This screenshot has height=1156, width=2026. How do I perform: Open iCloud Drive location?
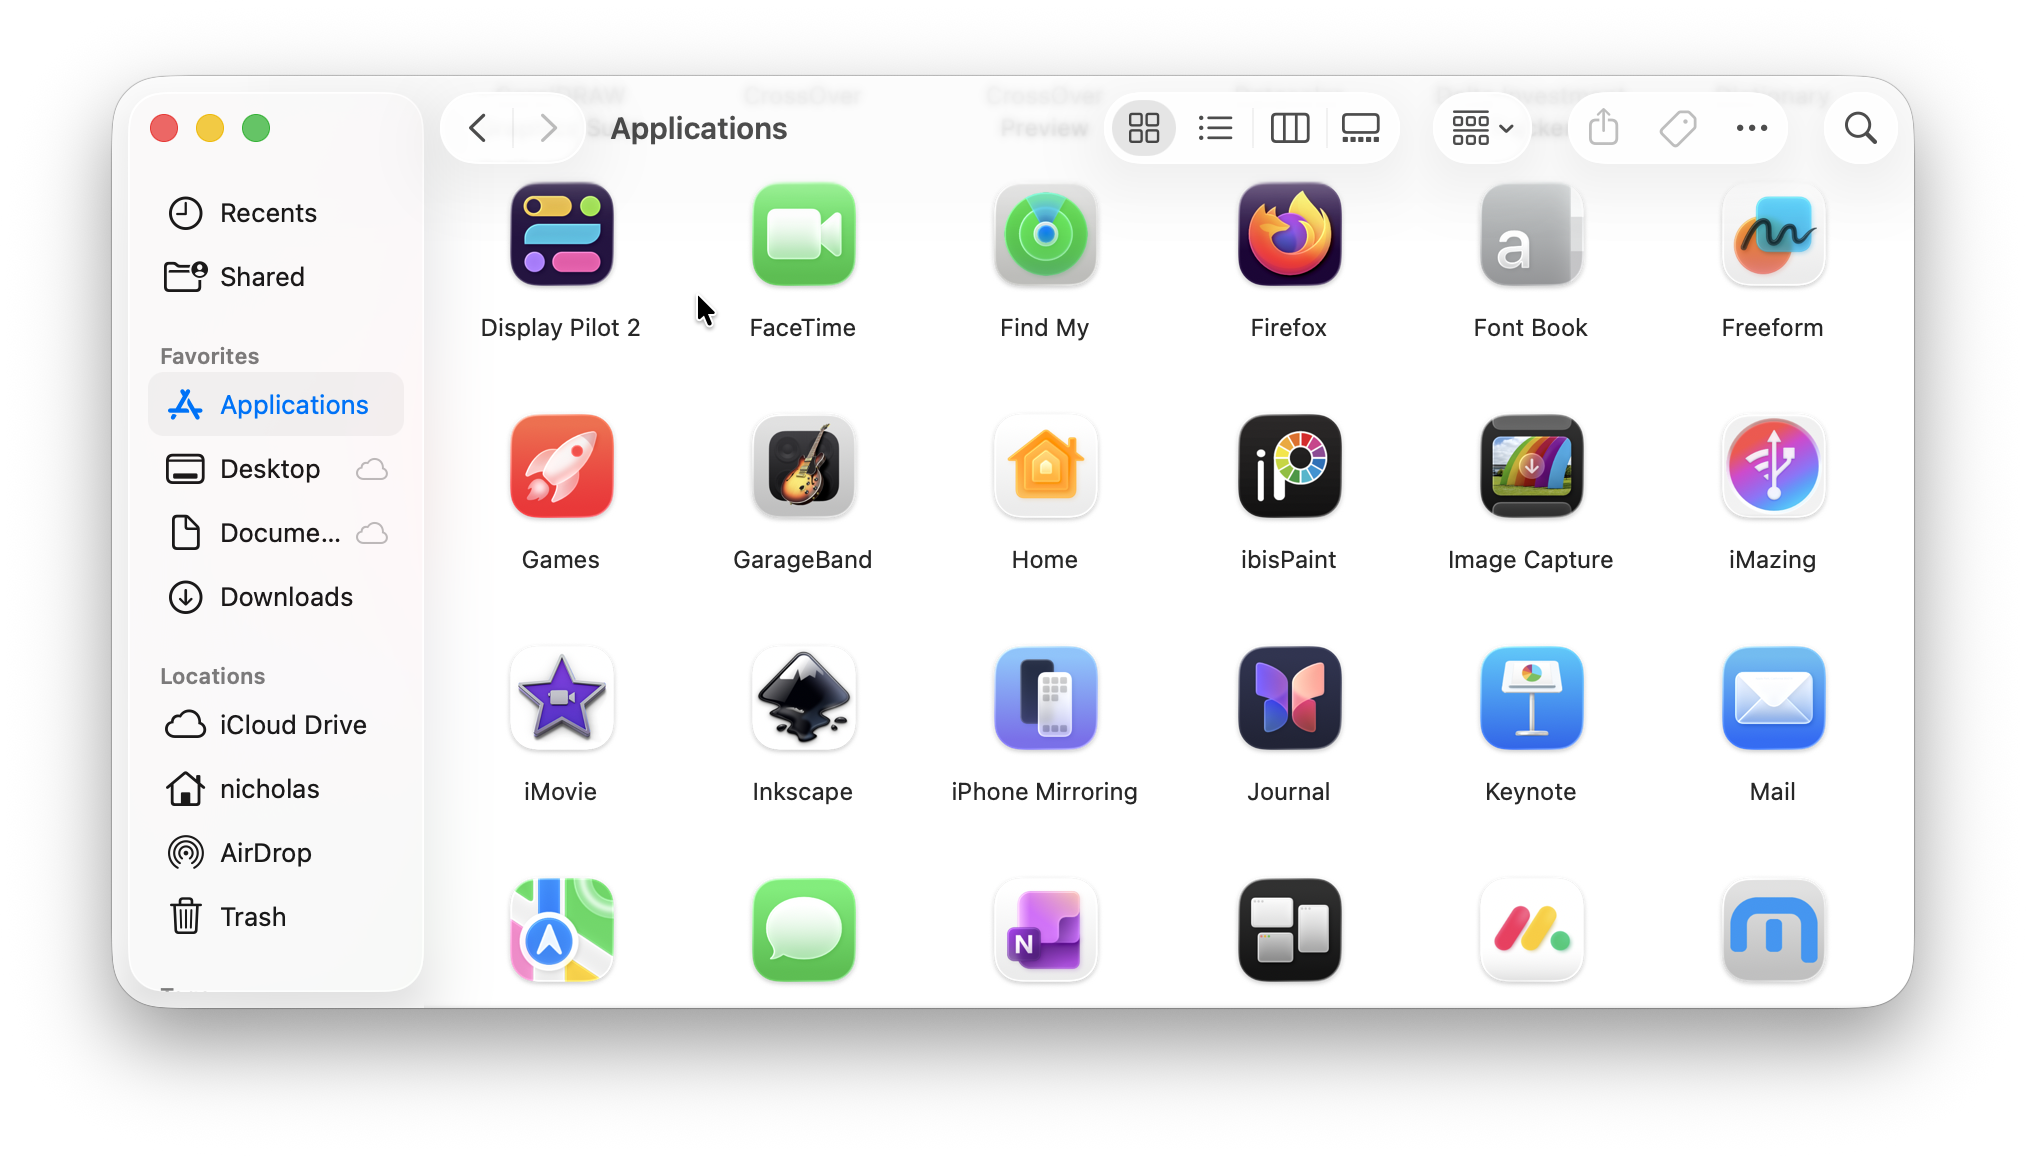[x=276, y=725]
